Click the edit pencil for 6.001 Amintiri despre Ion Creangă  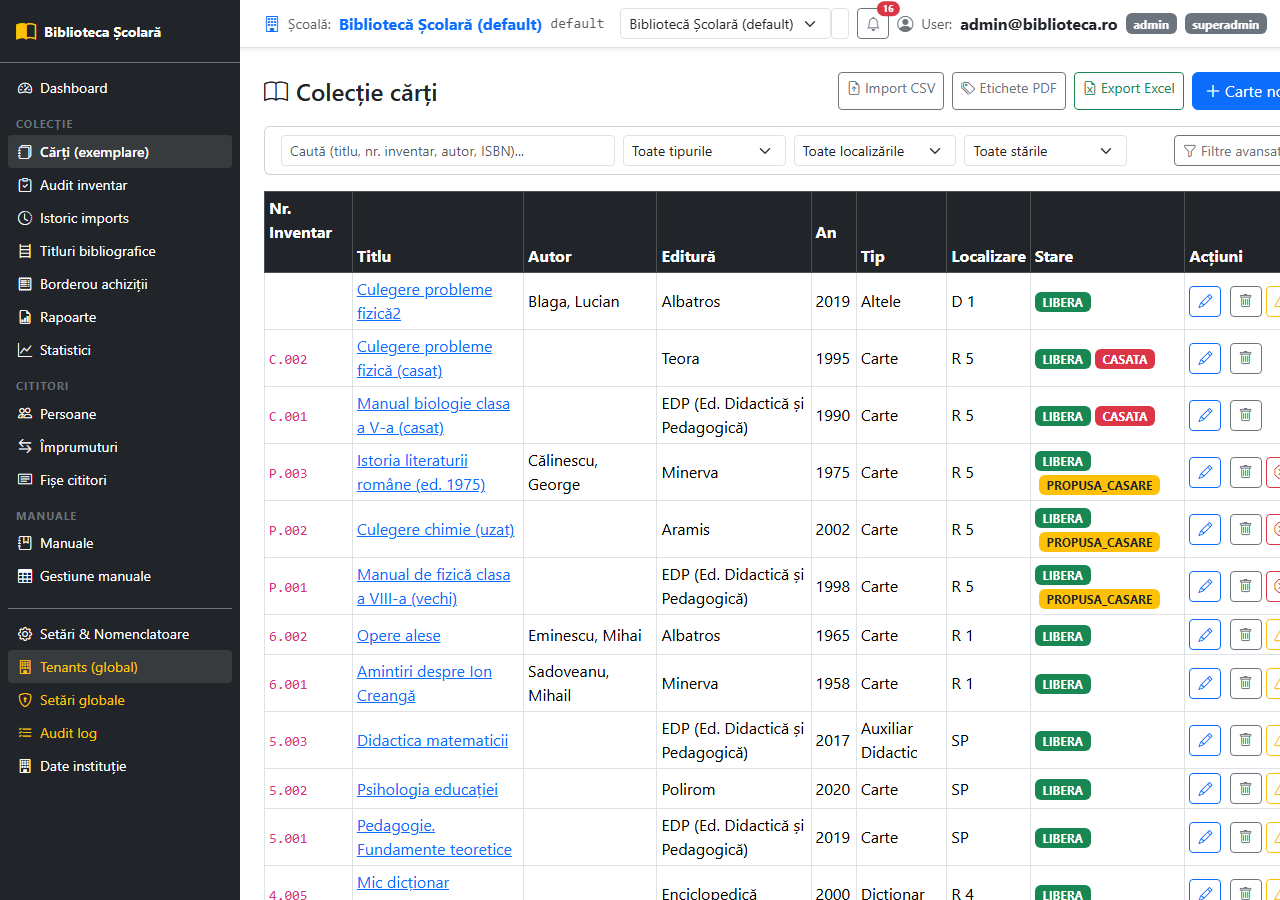tap(1205, 683)
